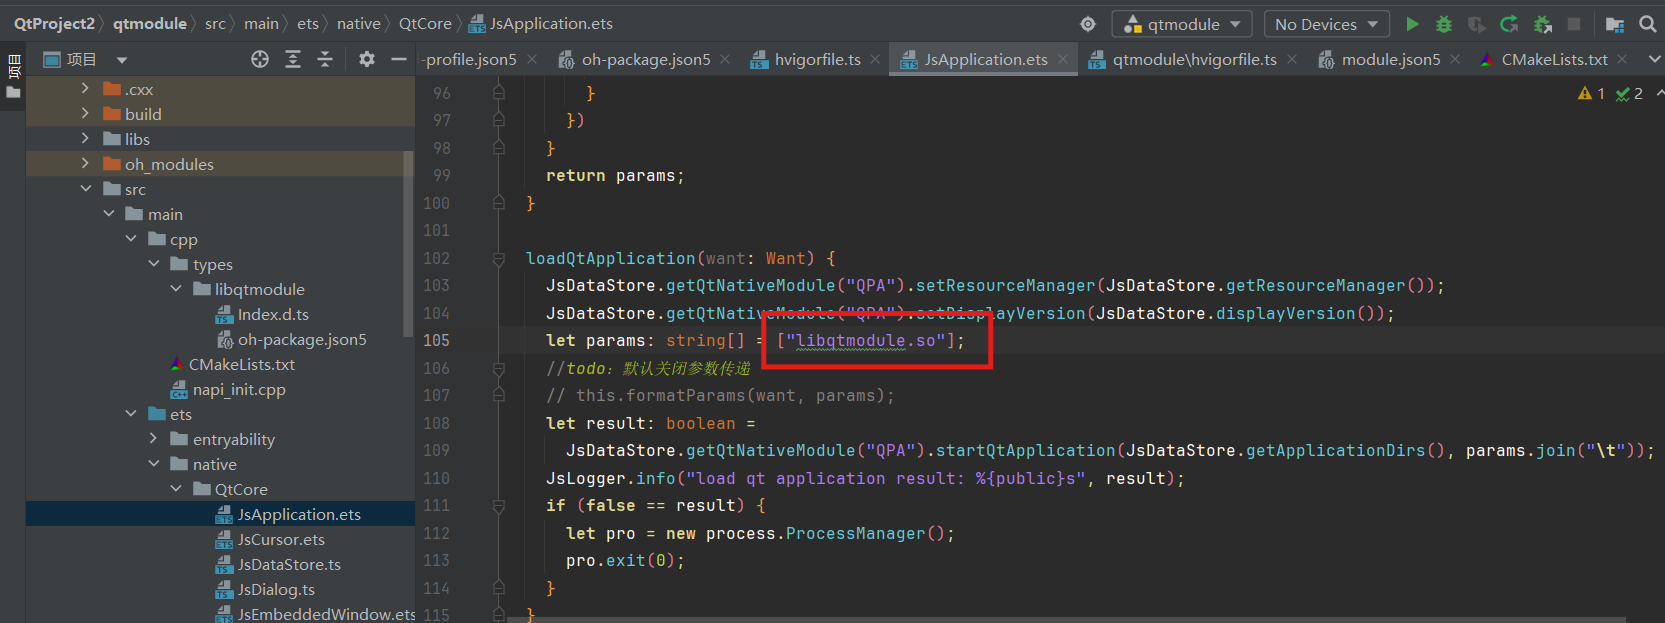
Task: Start debugging with the green bug icon
Action: (x=1444, y=24)
